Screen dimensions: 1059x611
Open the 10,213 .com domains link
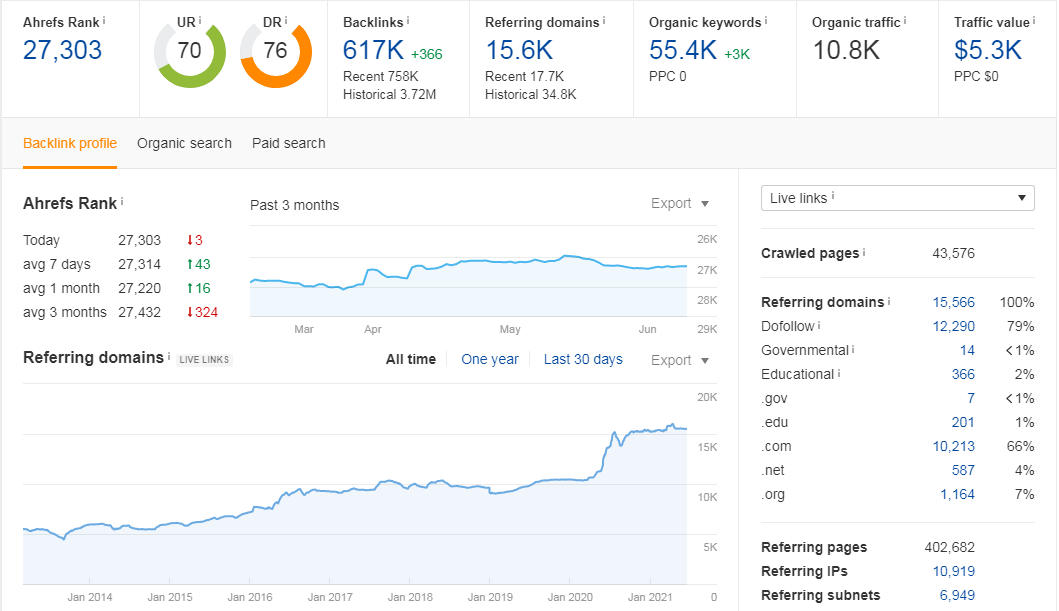click(954, 446)
